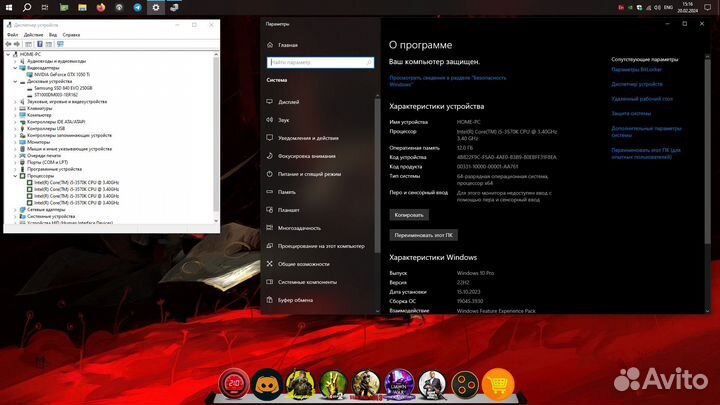This screenshot has height=405, width=720.
Task: Click Переименовать этот ПК button
Action: point(423,235)
